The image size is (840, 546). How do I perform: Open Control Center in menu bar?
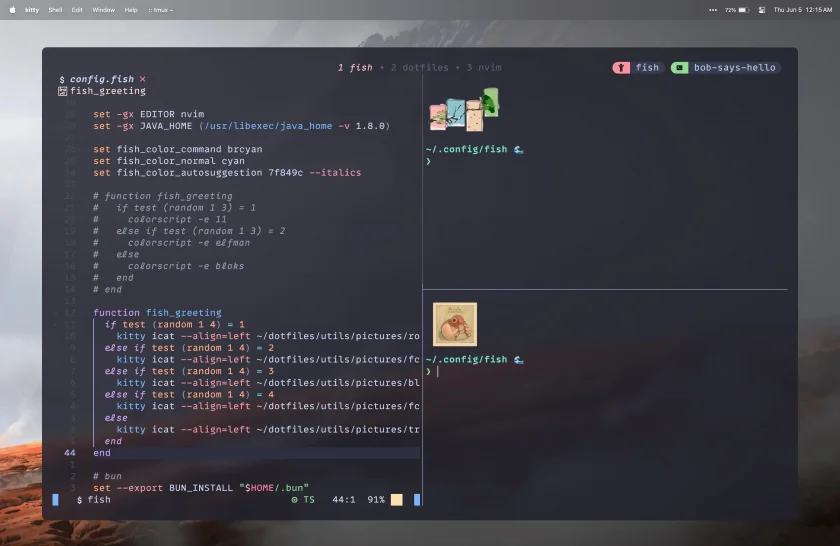(762, 10)
